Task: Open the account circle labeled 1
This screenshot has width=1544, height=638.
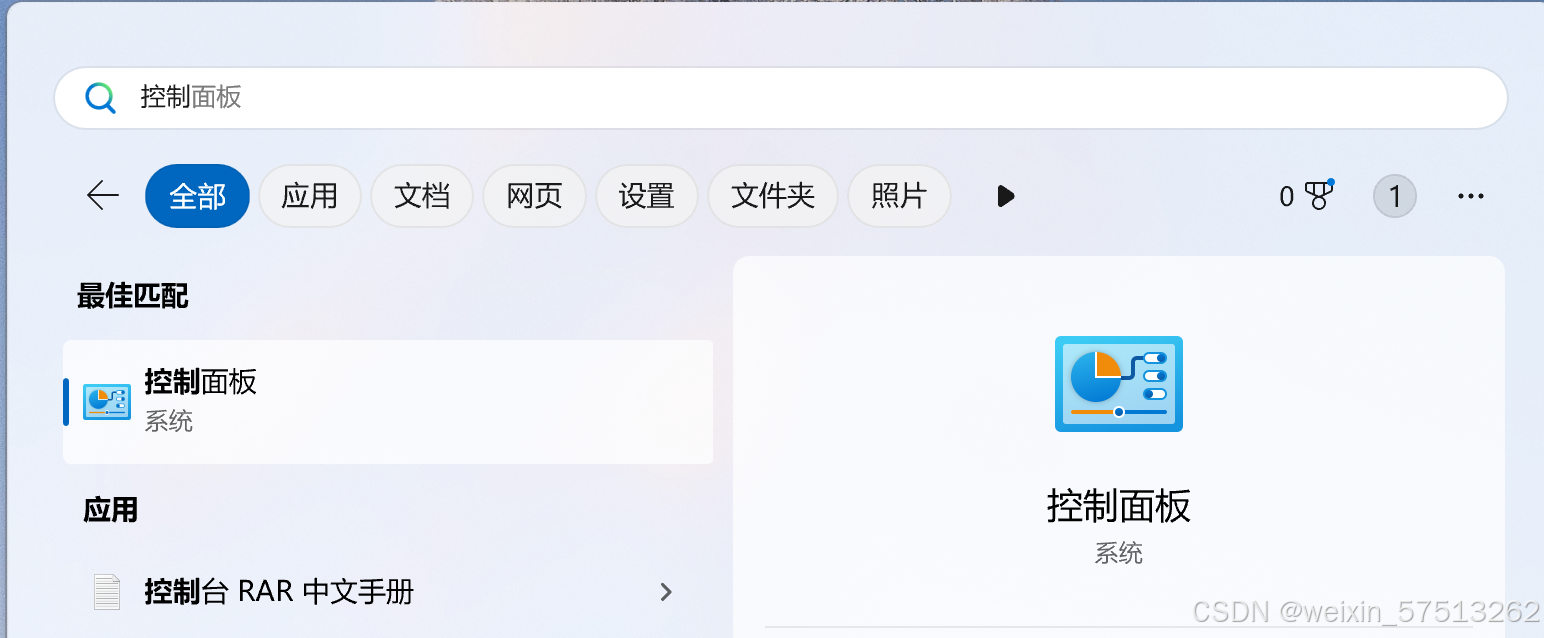Action: coord(1395,196)
